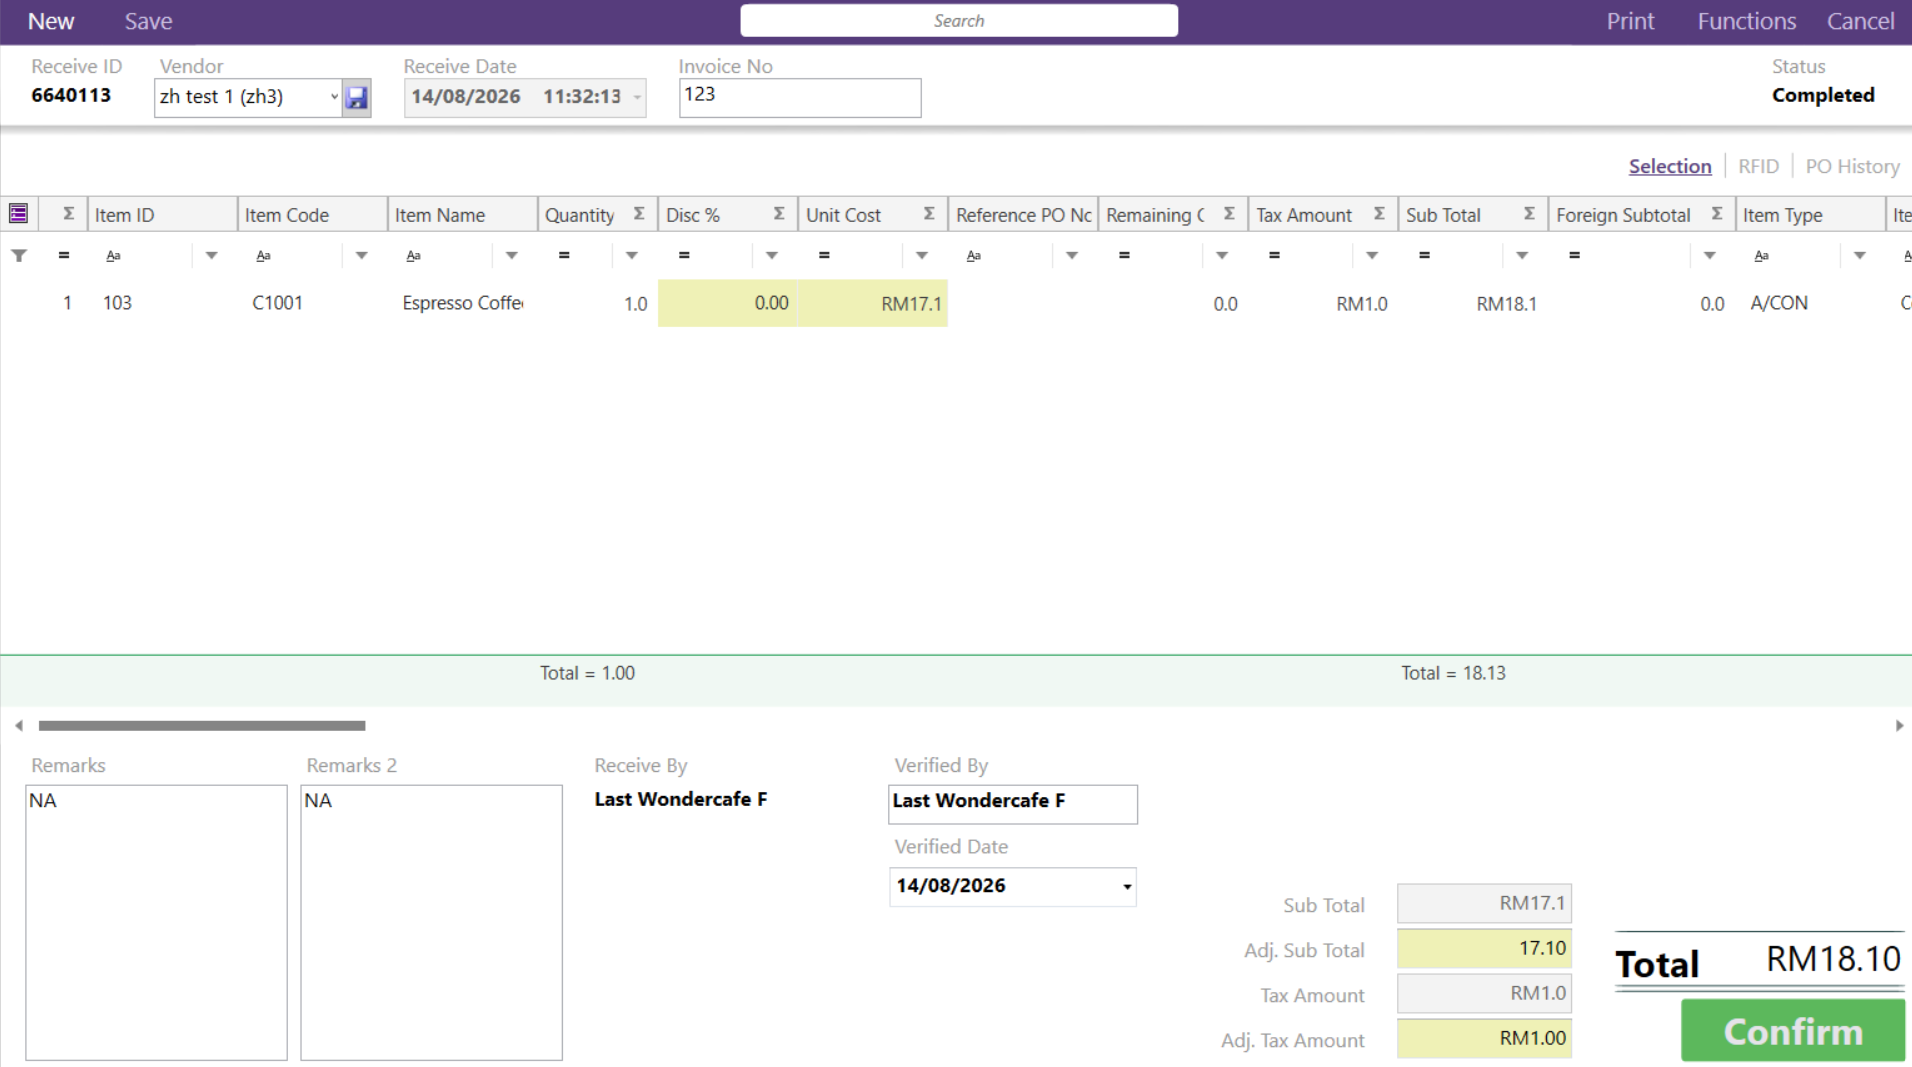Click the Aa filter operator icon under Item Code
The height and width of the screenshot is (1067, 1912).
click(x=264, y=256)
